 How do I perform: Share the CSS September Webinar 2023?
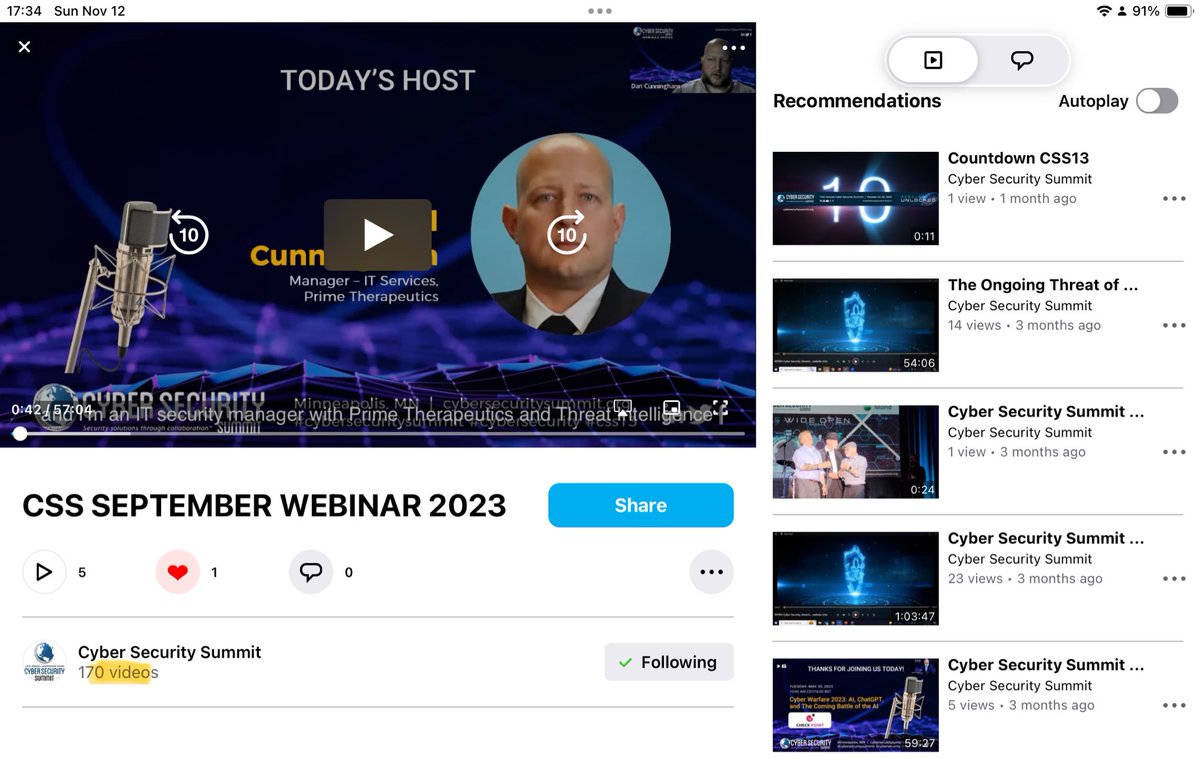(640, 505)
